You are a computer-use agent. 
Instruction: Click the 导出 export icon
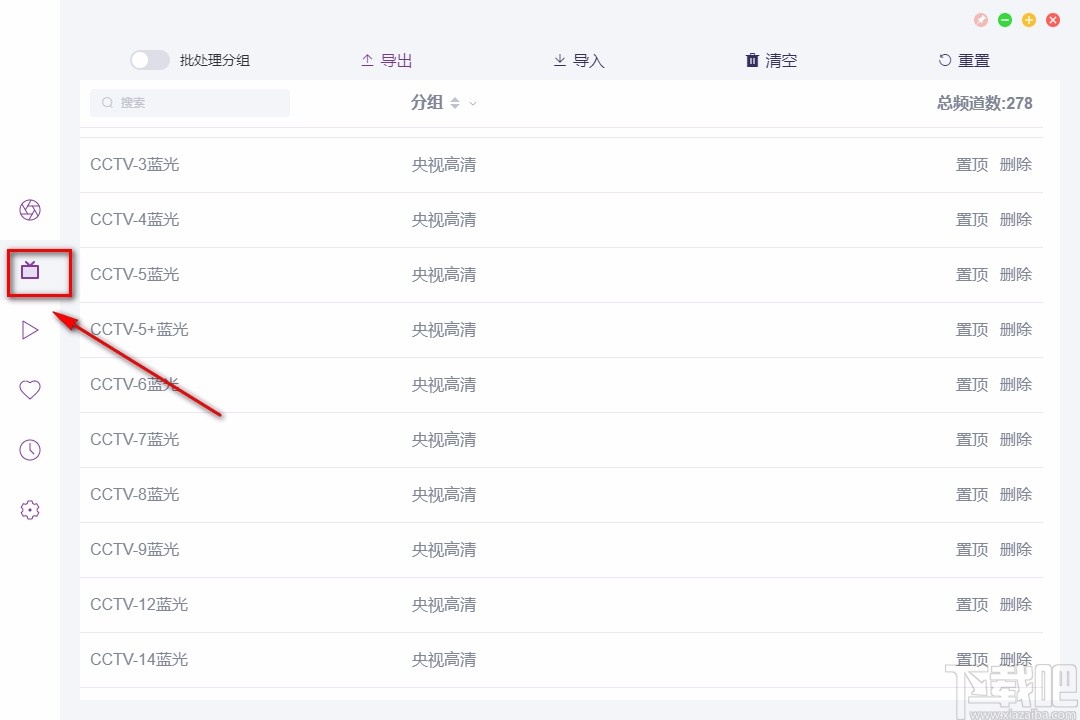tap(367, 60)
